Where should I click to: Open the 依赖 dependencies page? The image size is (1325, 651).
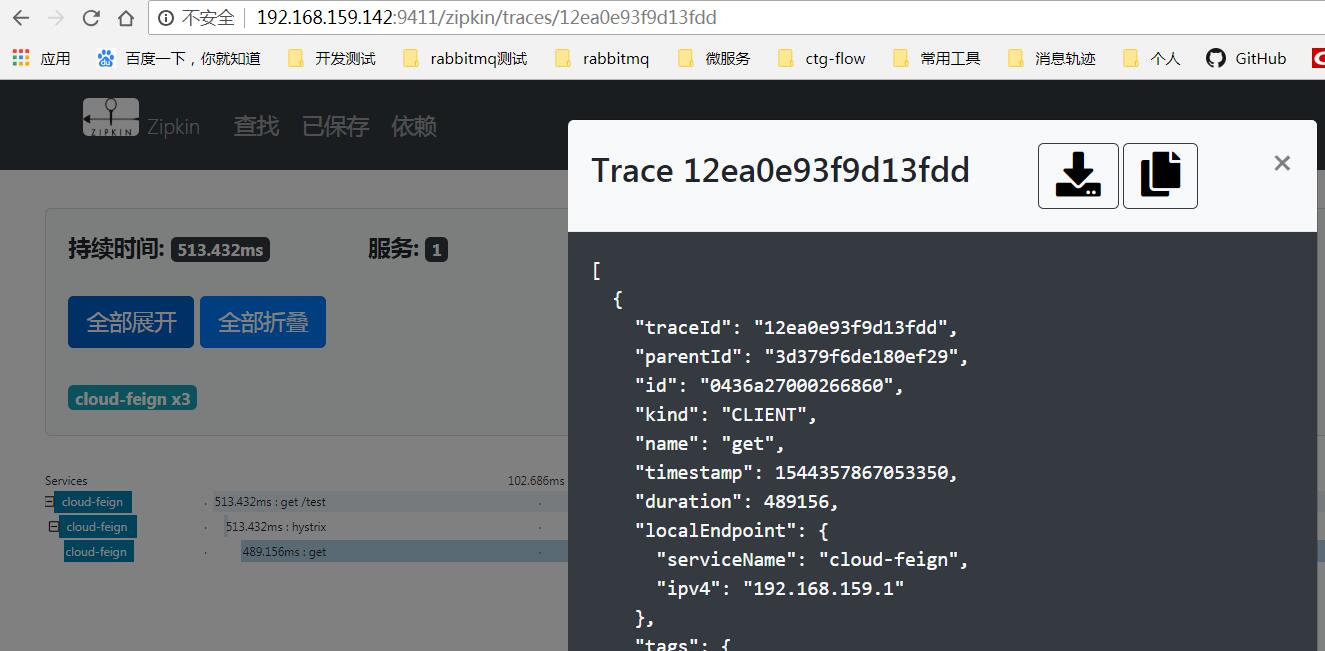tap(414, 126)
